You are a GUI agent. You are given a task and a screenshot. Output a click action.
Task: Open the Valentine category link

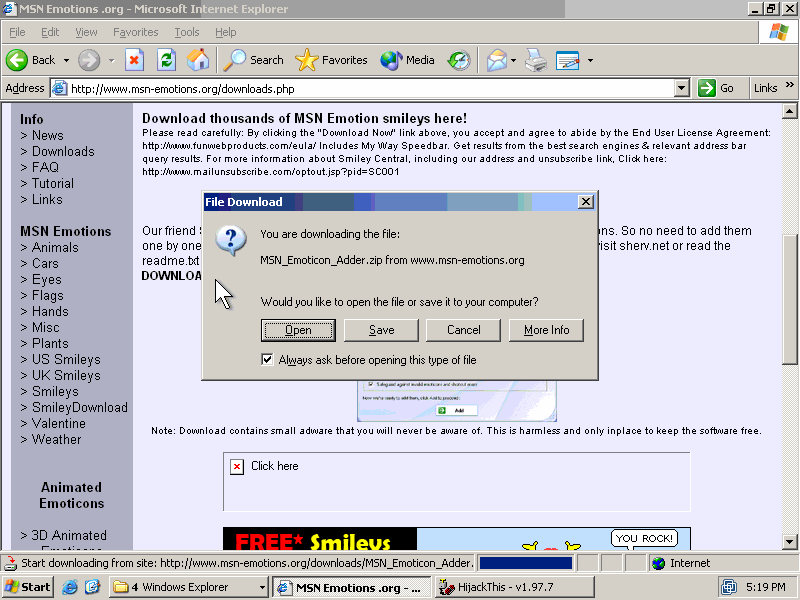59,423
